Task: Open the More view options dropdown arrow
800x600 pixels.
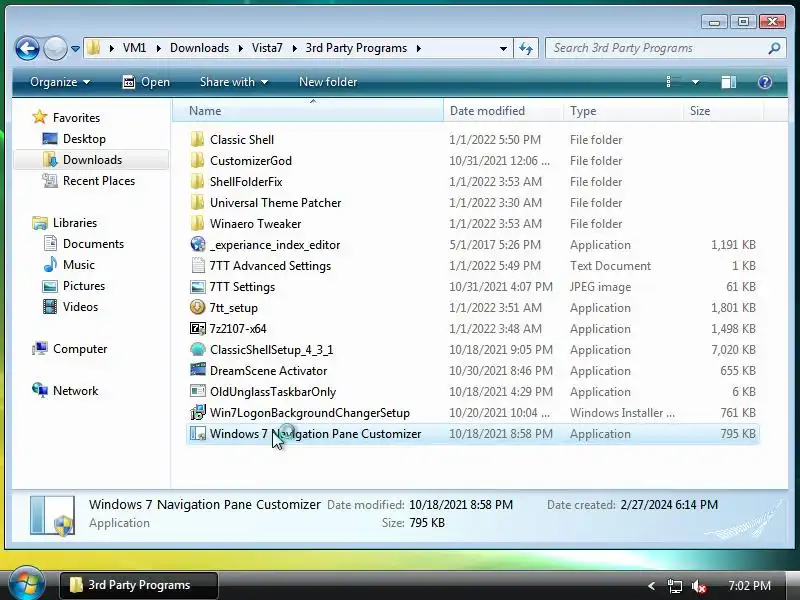Action: 695,82
